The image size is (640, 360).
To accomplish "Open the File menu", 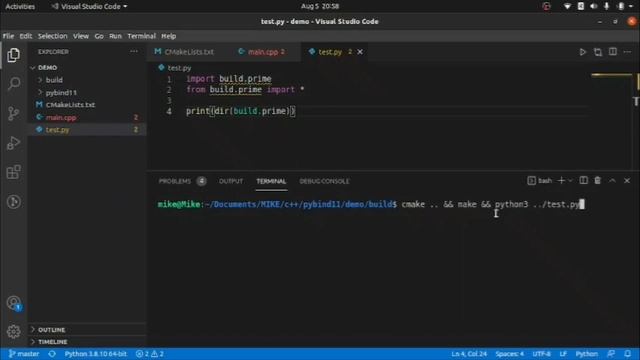I will pyautogui.click(x=8, y=36).
